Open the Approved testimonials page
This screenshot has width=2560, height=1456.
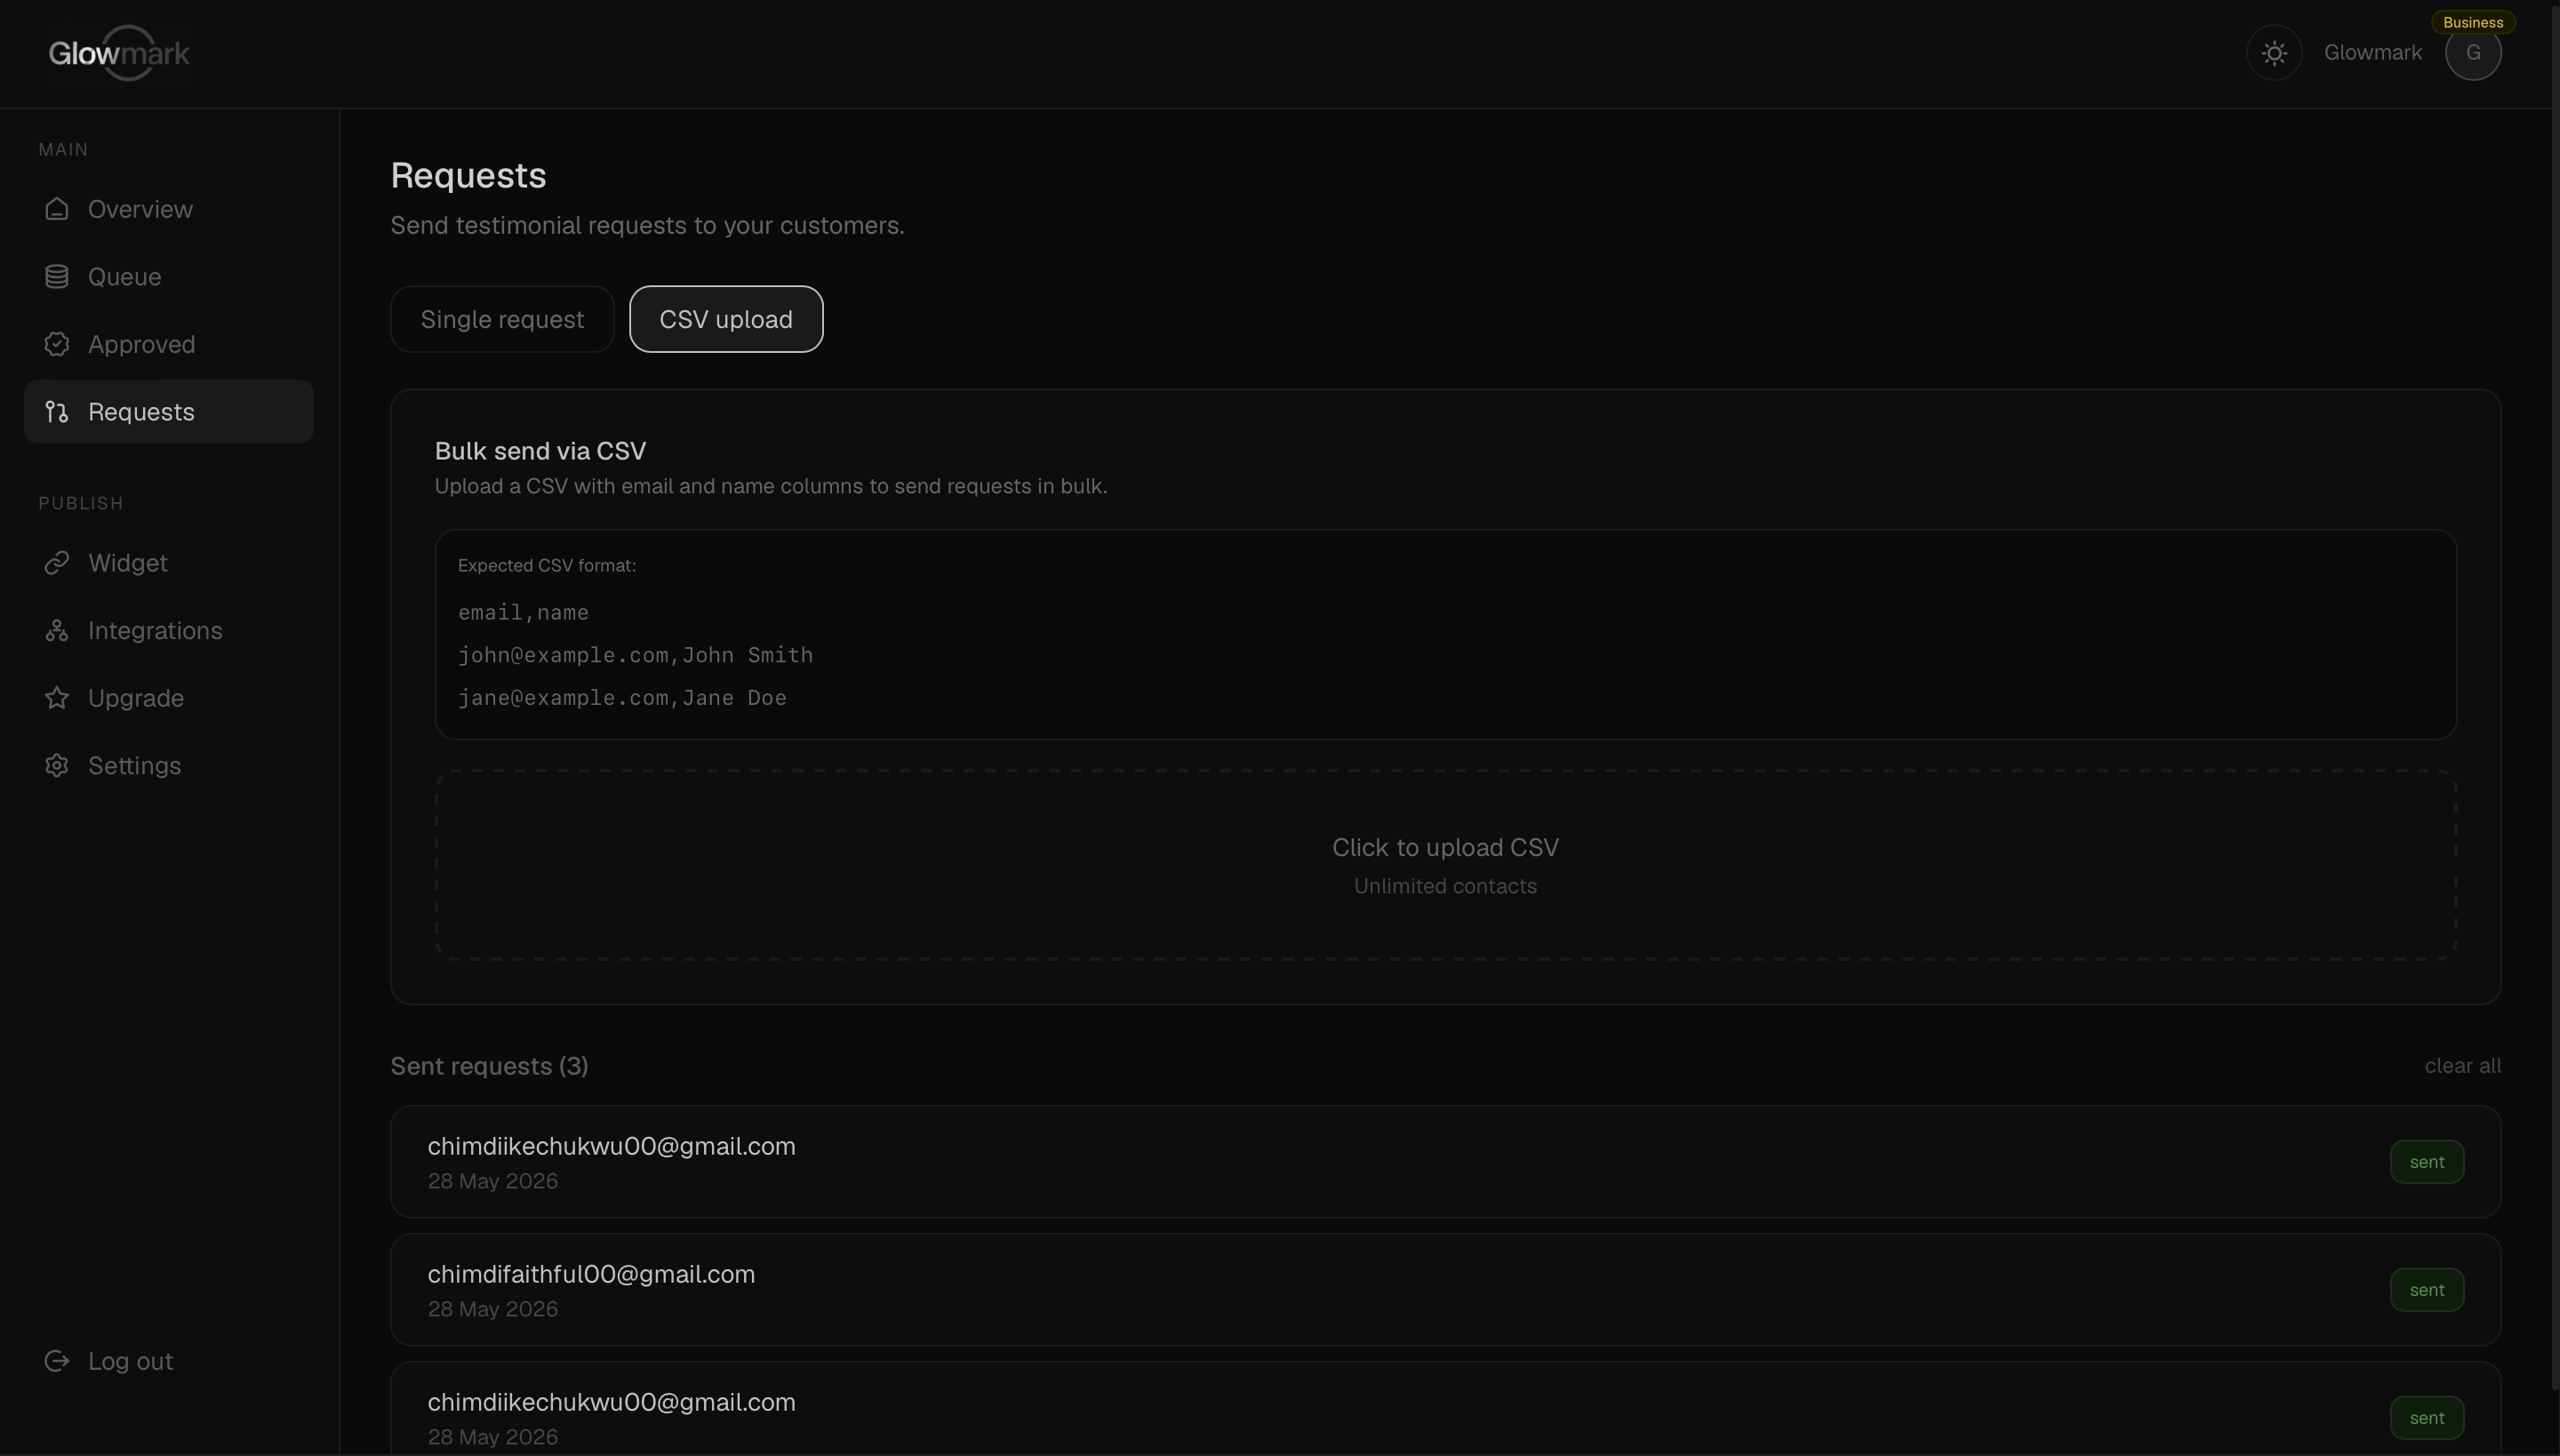(x=169, y=344)
